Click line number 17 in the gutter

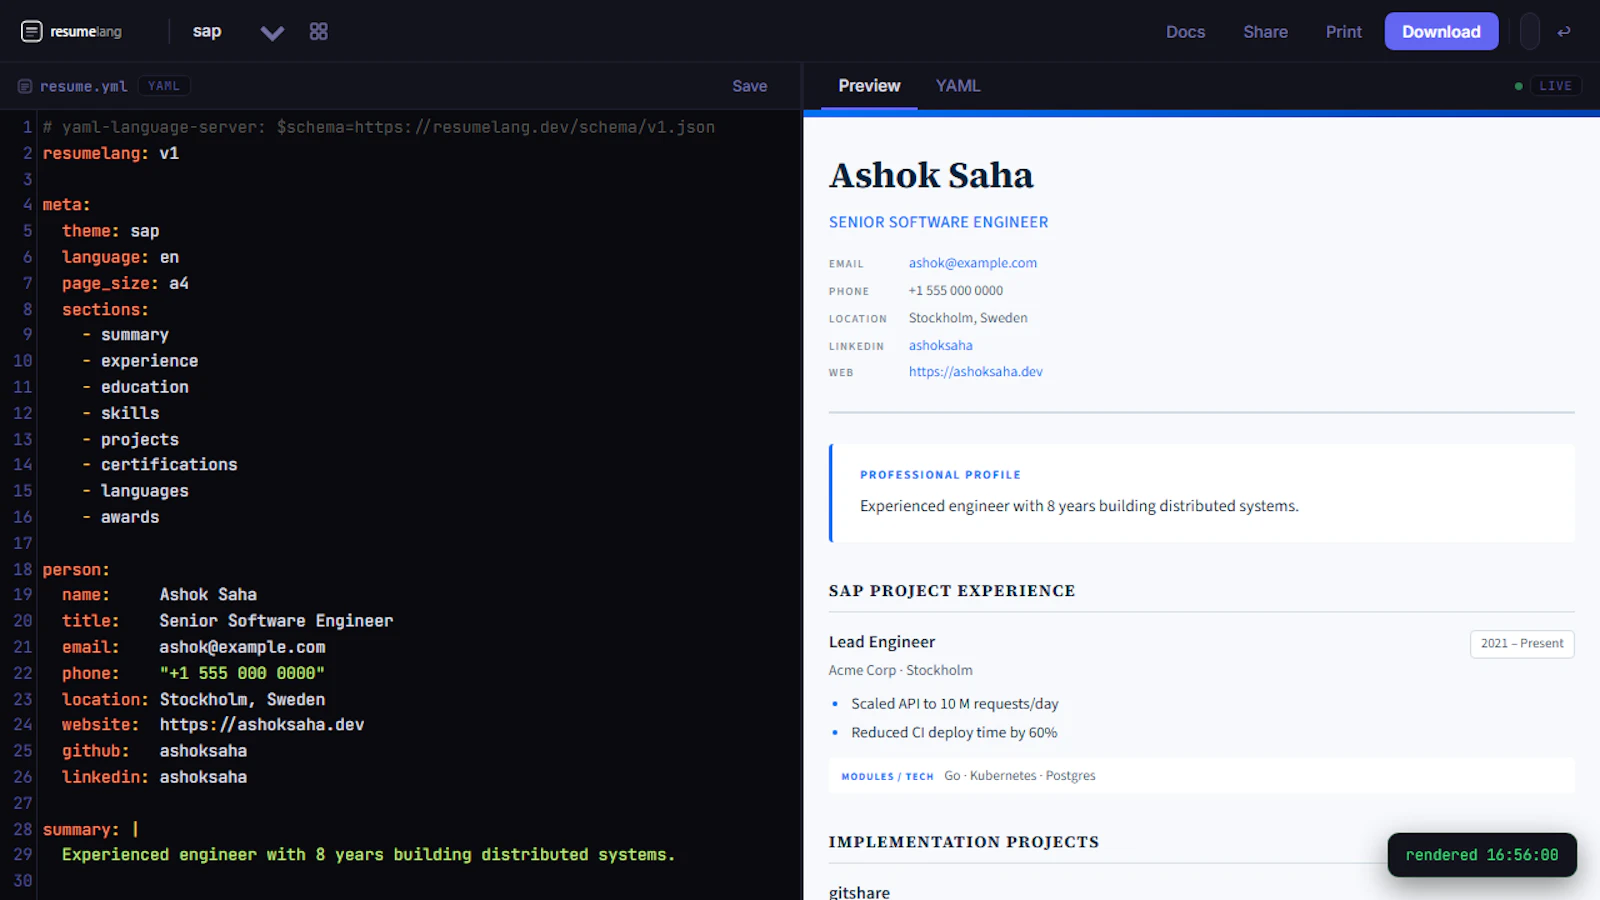22,543
